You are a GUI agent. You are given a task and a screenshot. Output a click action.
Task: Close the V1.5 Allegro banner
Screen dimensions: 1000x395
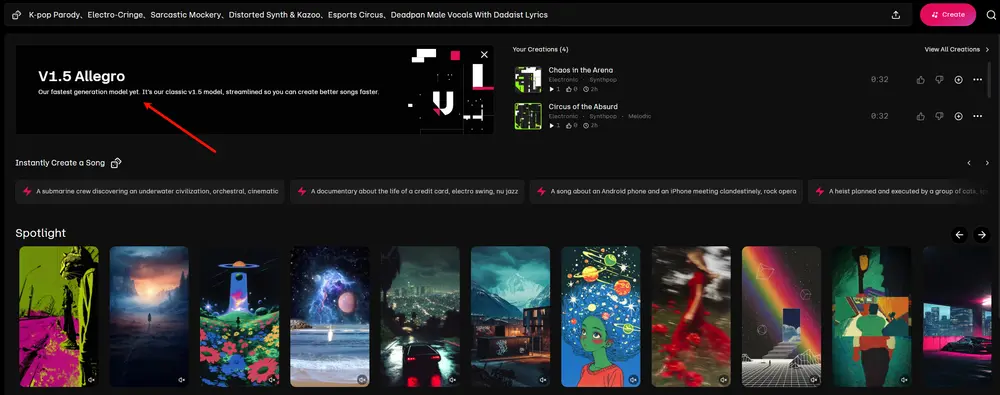click(484, 55)
